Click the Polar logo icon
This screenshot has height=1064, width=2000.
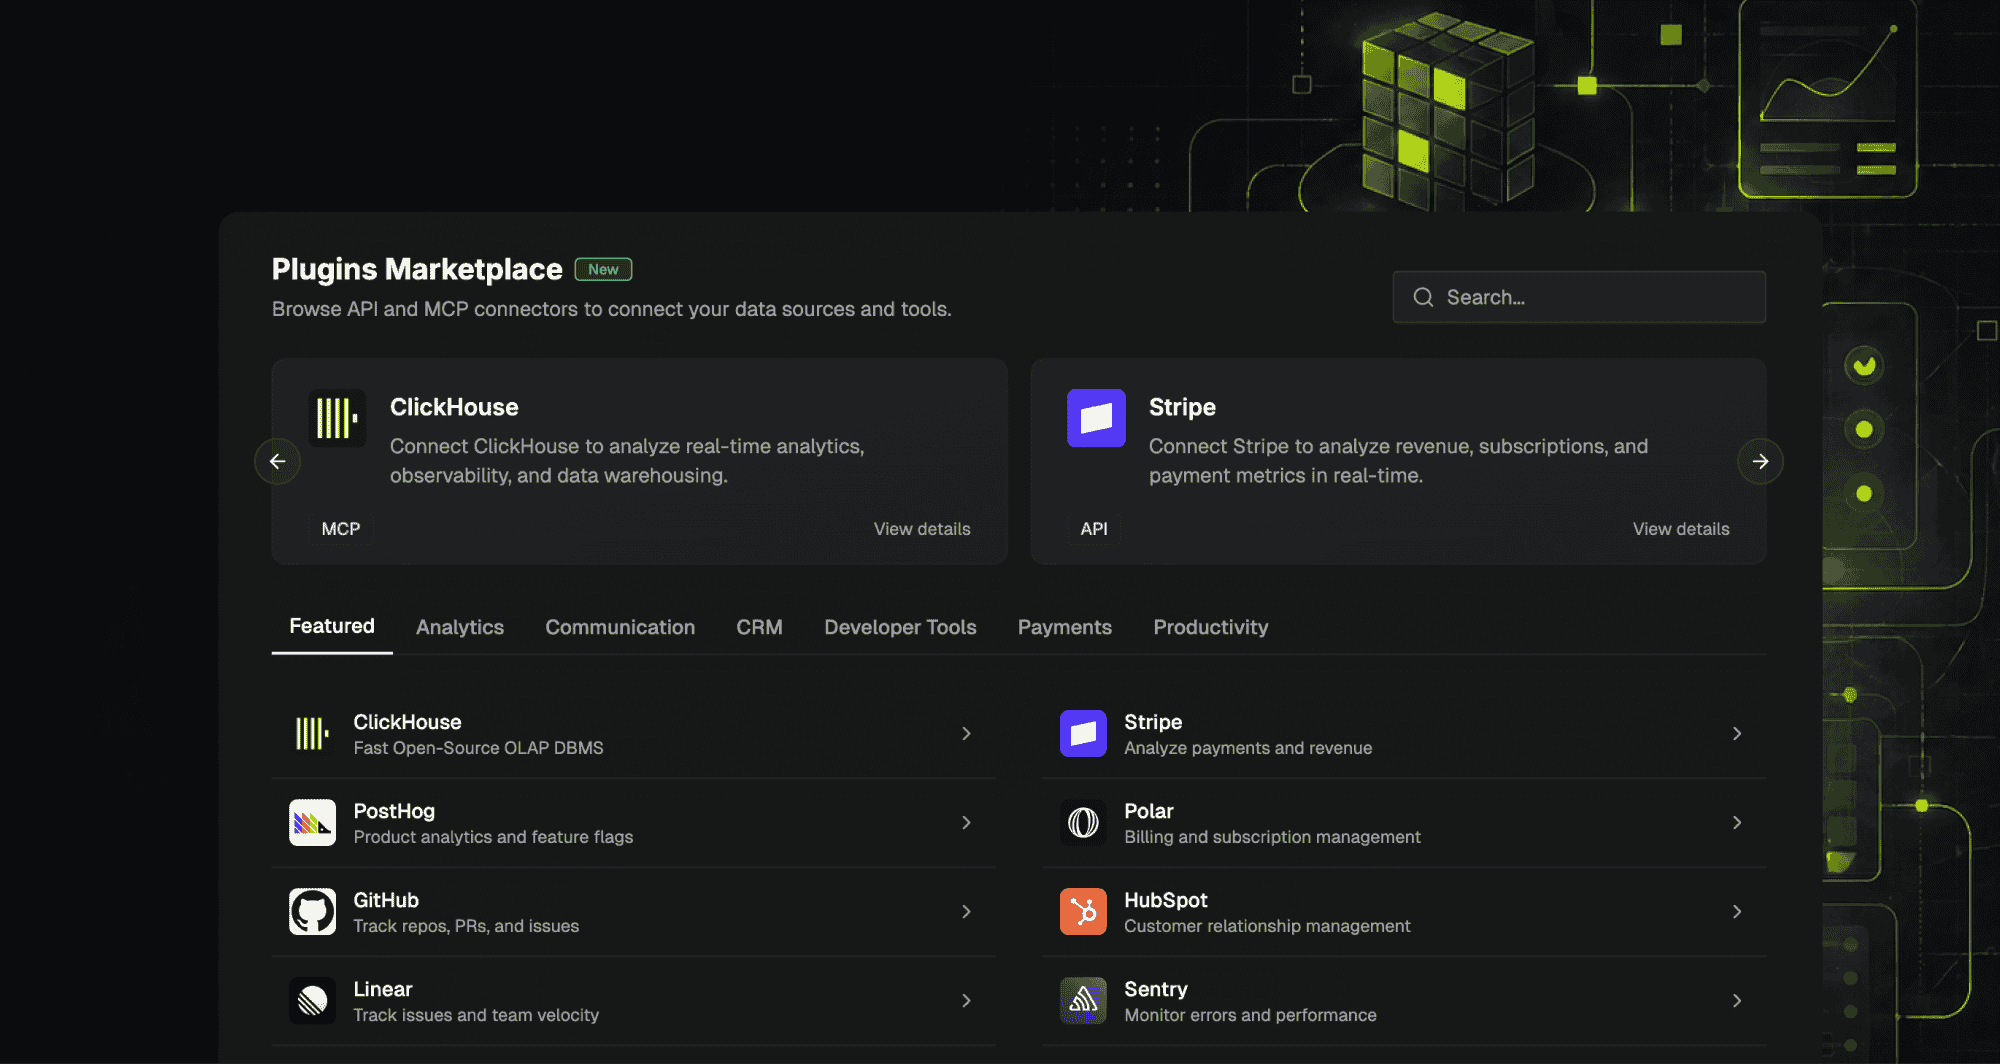(x=1083, y=822)
